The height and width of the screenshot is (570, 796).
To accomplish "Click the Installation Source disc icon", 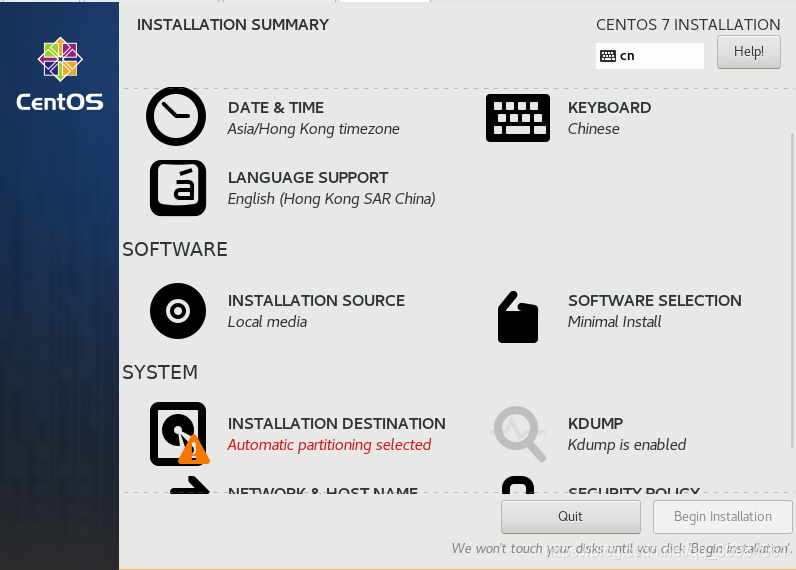I will pos(178,311).
